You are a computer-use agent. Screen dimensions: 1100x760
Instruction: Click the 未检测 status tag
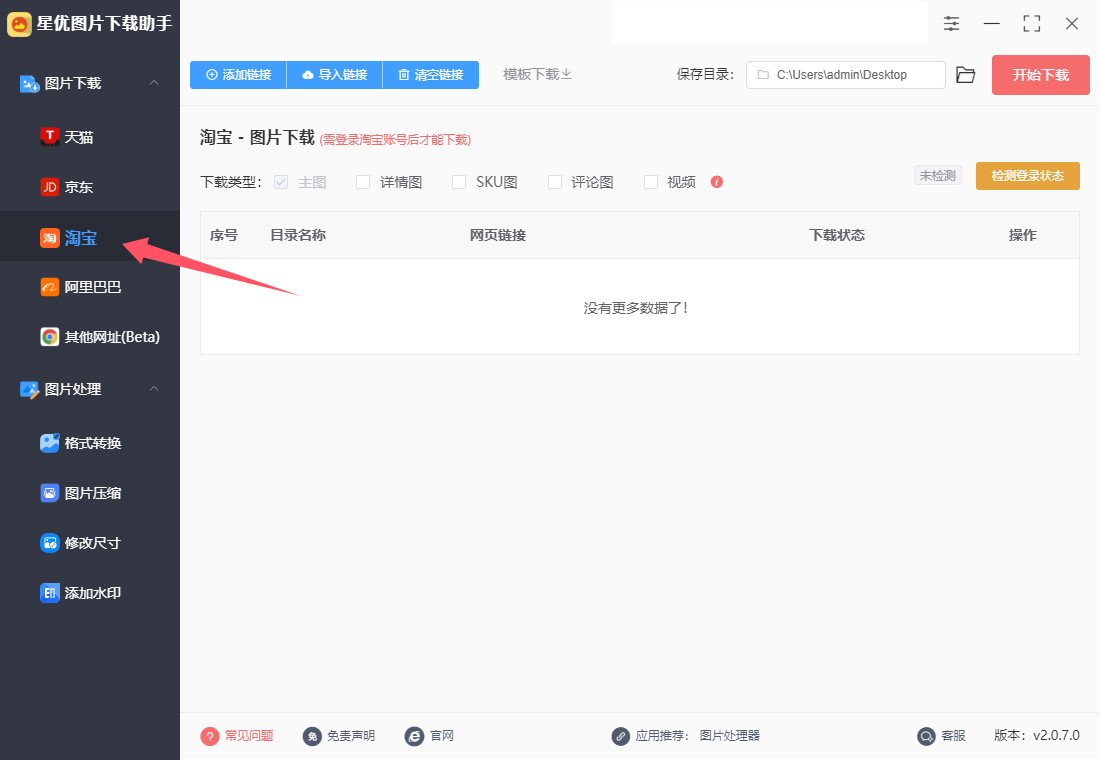pyautogui.click(x=937, y=175)
